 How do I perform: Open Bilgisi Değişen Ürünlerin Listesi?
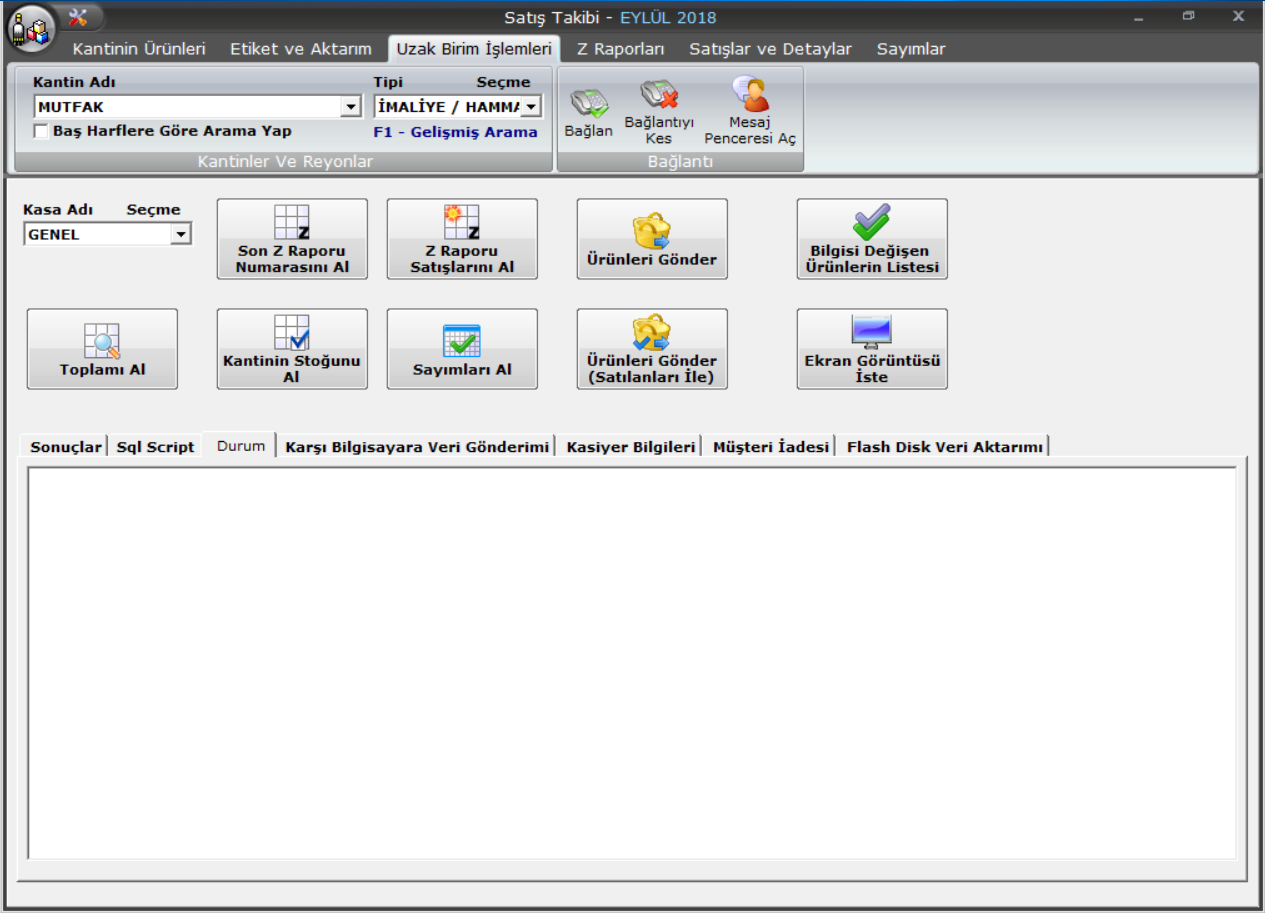872,239
